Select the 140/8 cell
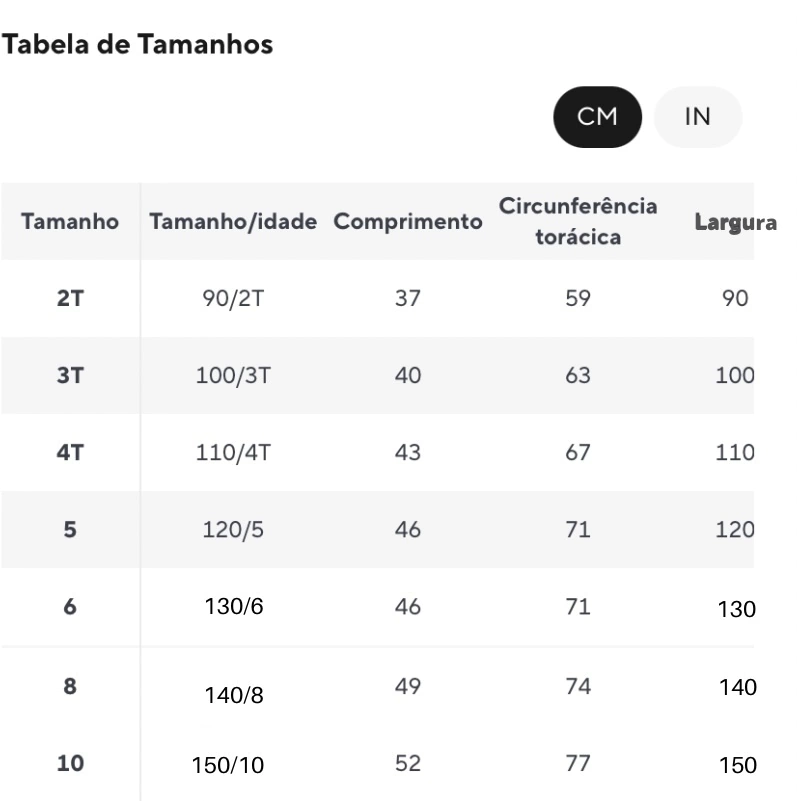 pos(234,695)
